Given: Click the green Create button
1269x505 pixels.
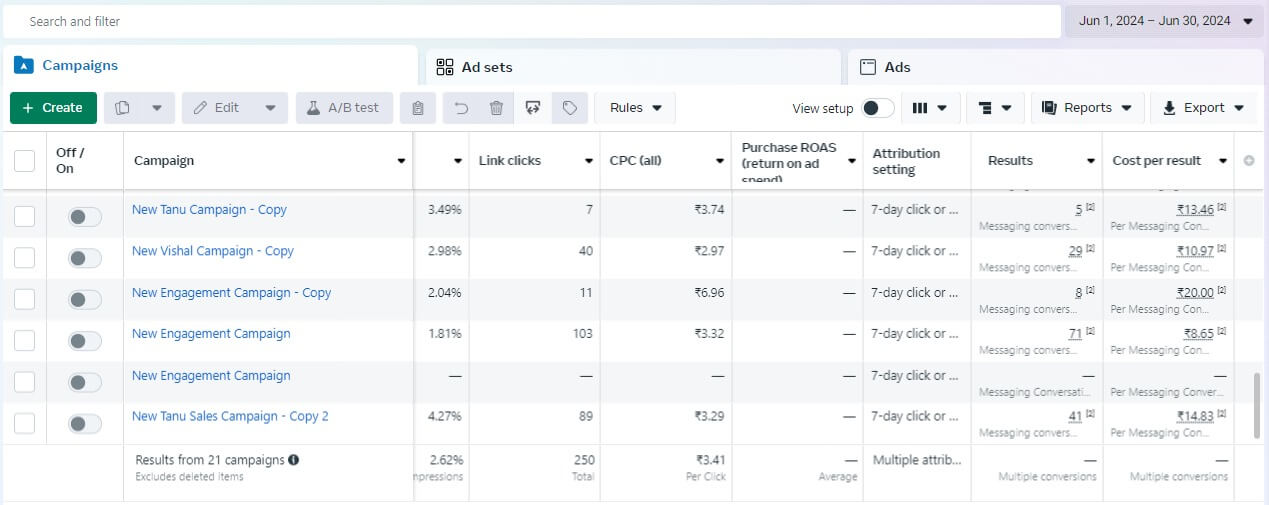Looking at the screenshot, I should point(53,108).
